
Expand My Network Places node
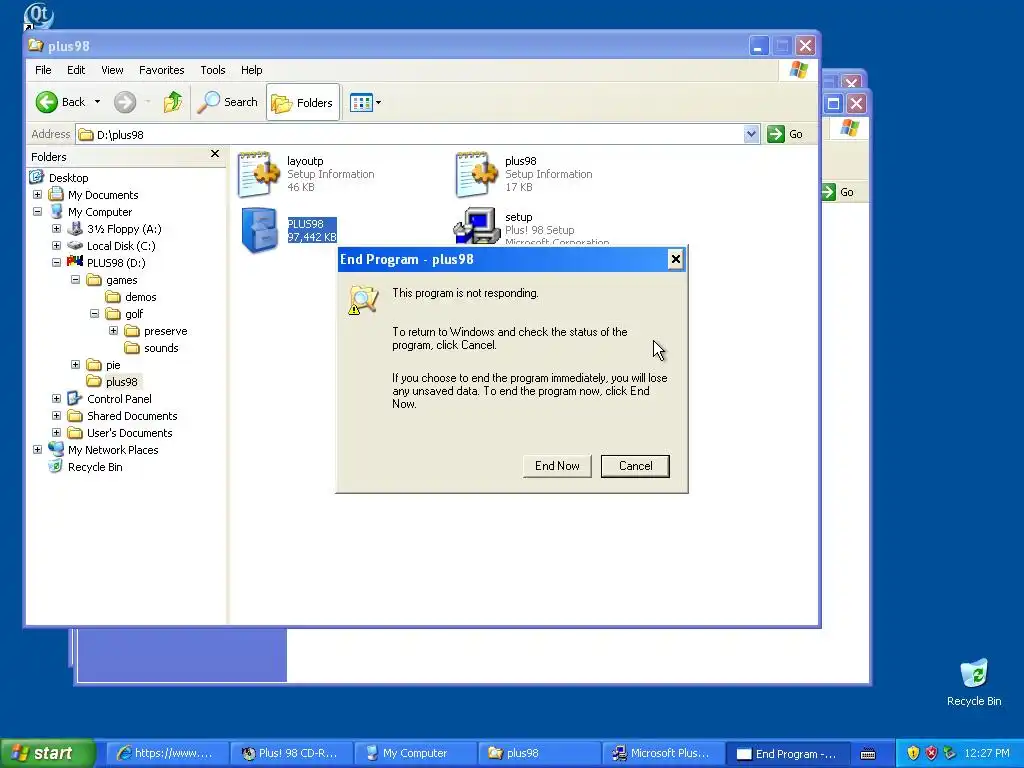point(37,449)
